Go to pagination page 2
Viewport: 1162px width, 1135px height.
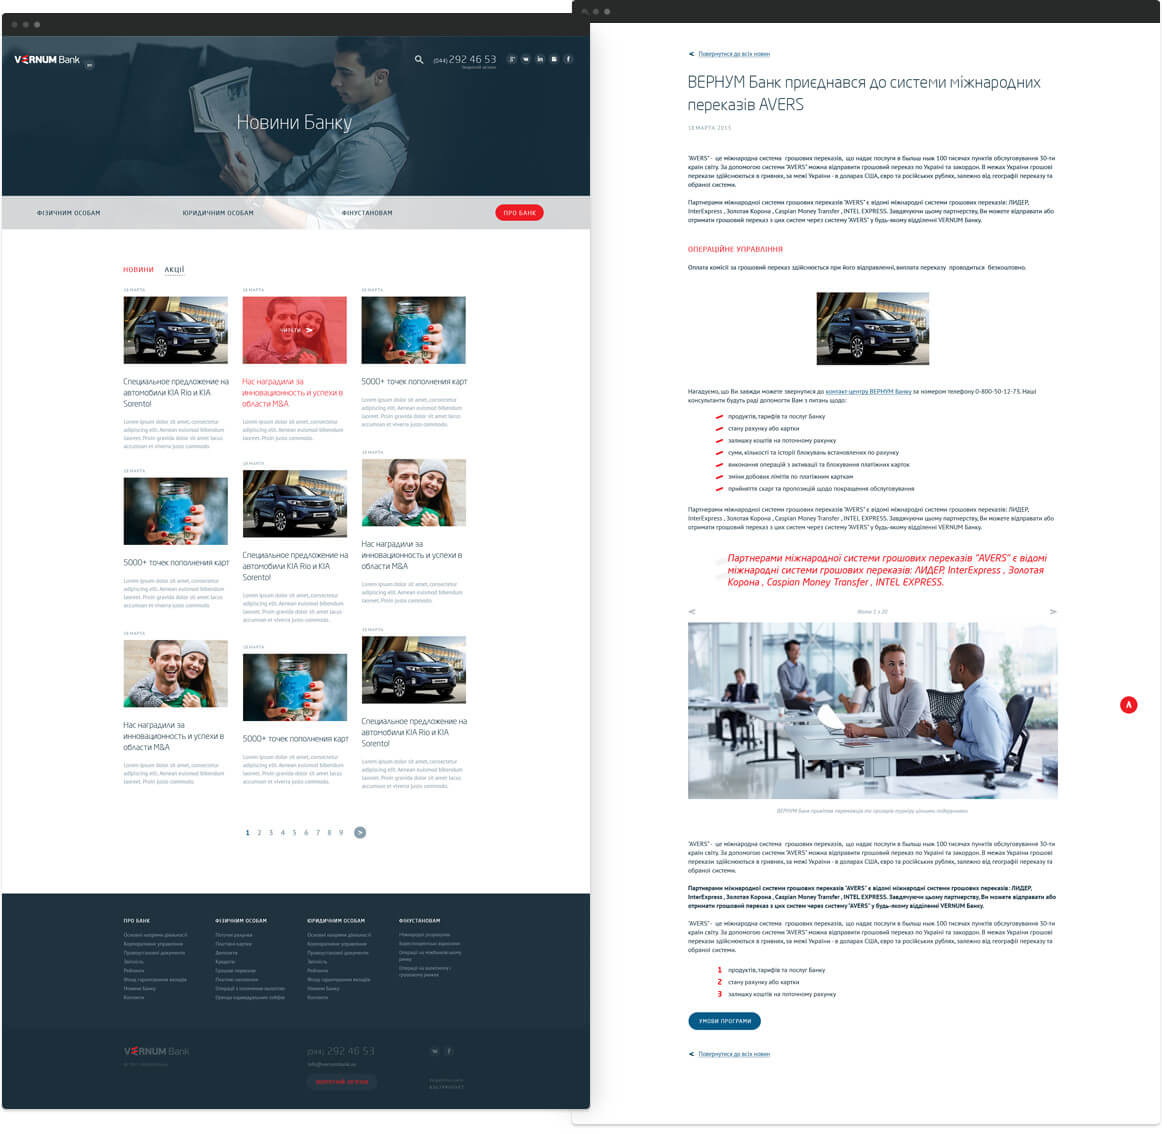259,833
